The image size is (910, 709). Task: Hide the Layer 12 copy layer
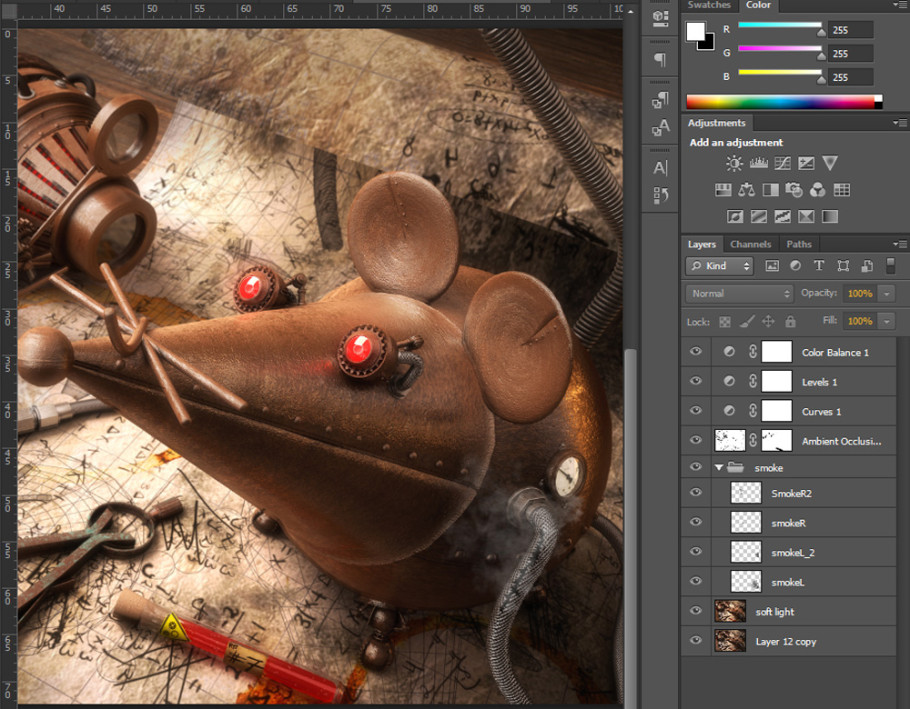[x=696, y=641]
